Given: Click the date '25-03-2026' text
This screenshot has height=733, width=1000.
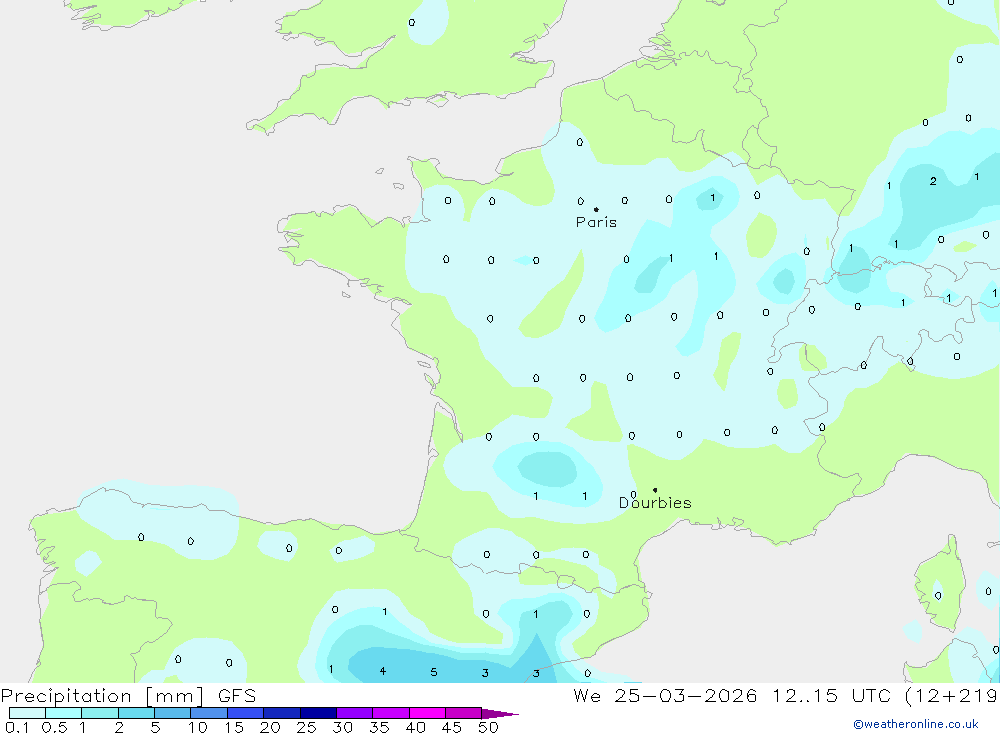Looking at the screenshot, I should pos(686,696).
